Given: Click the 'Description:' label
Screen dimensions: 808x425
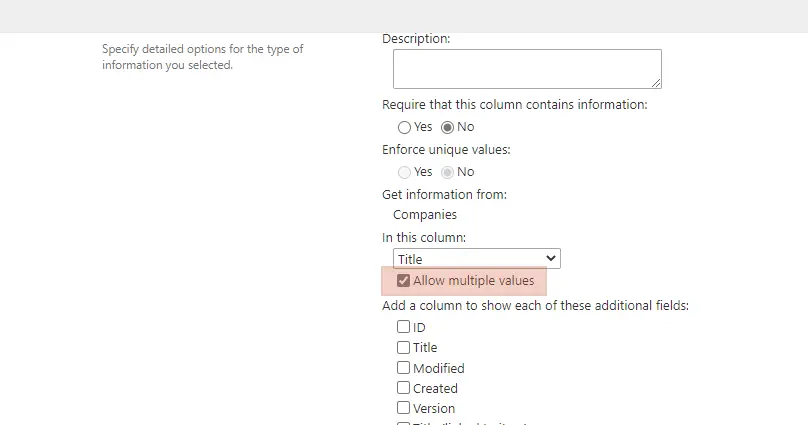Looking at the screenshot, I should (x=416, y=39).
